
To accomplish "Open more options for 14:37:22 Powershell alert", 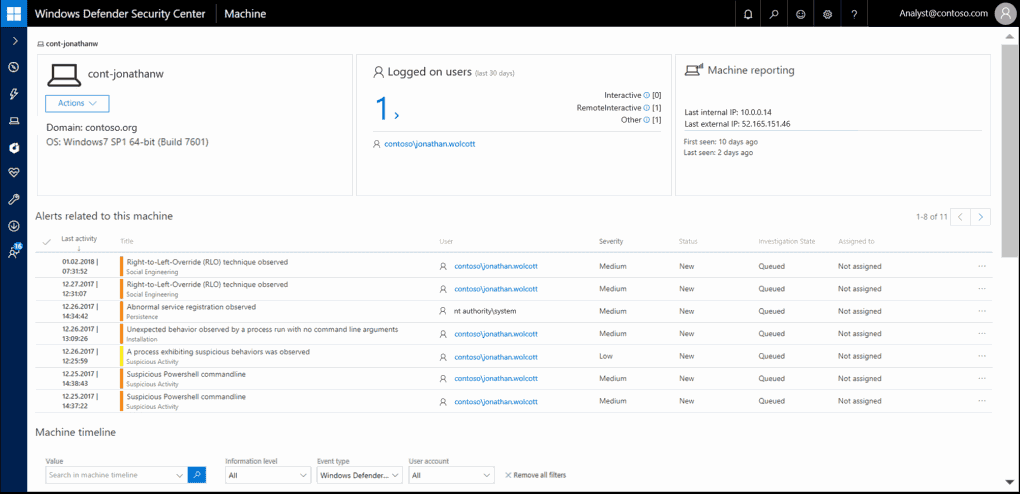I will pyautogui.click(x=982, y=401).
